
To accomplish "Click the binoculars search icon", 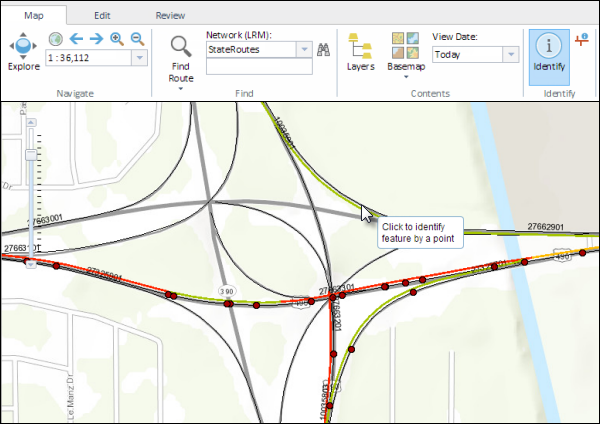I will (323, 50).
